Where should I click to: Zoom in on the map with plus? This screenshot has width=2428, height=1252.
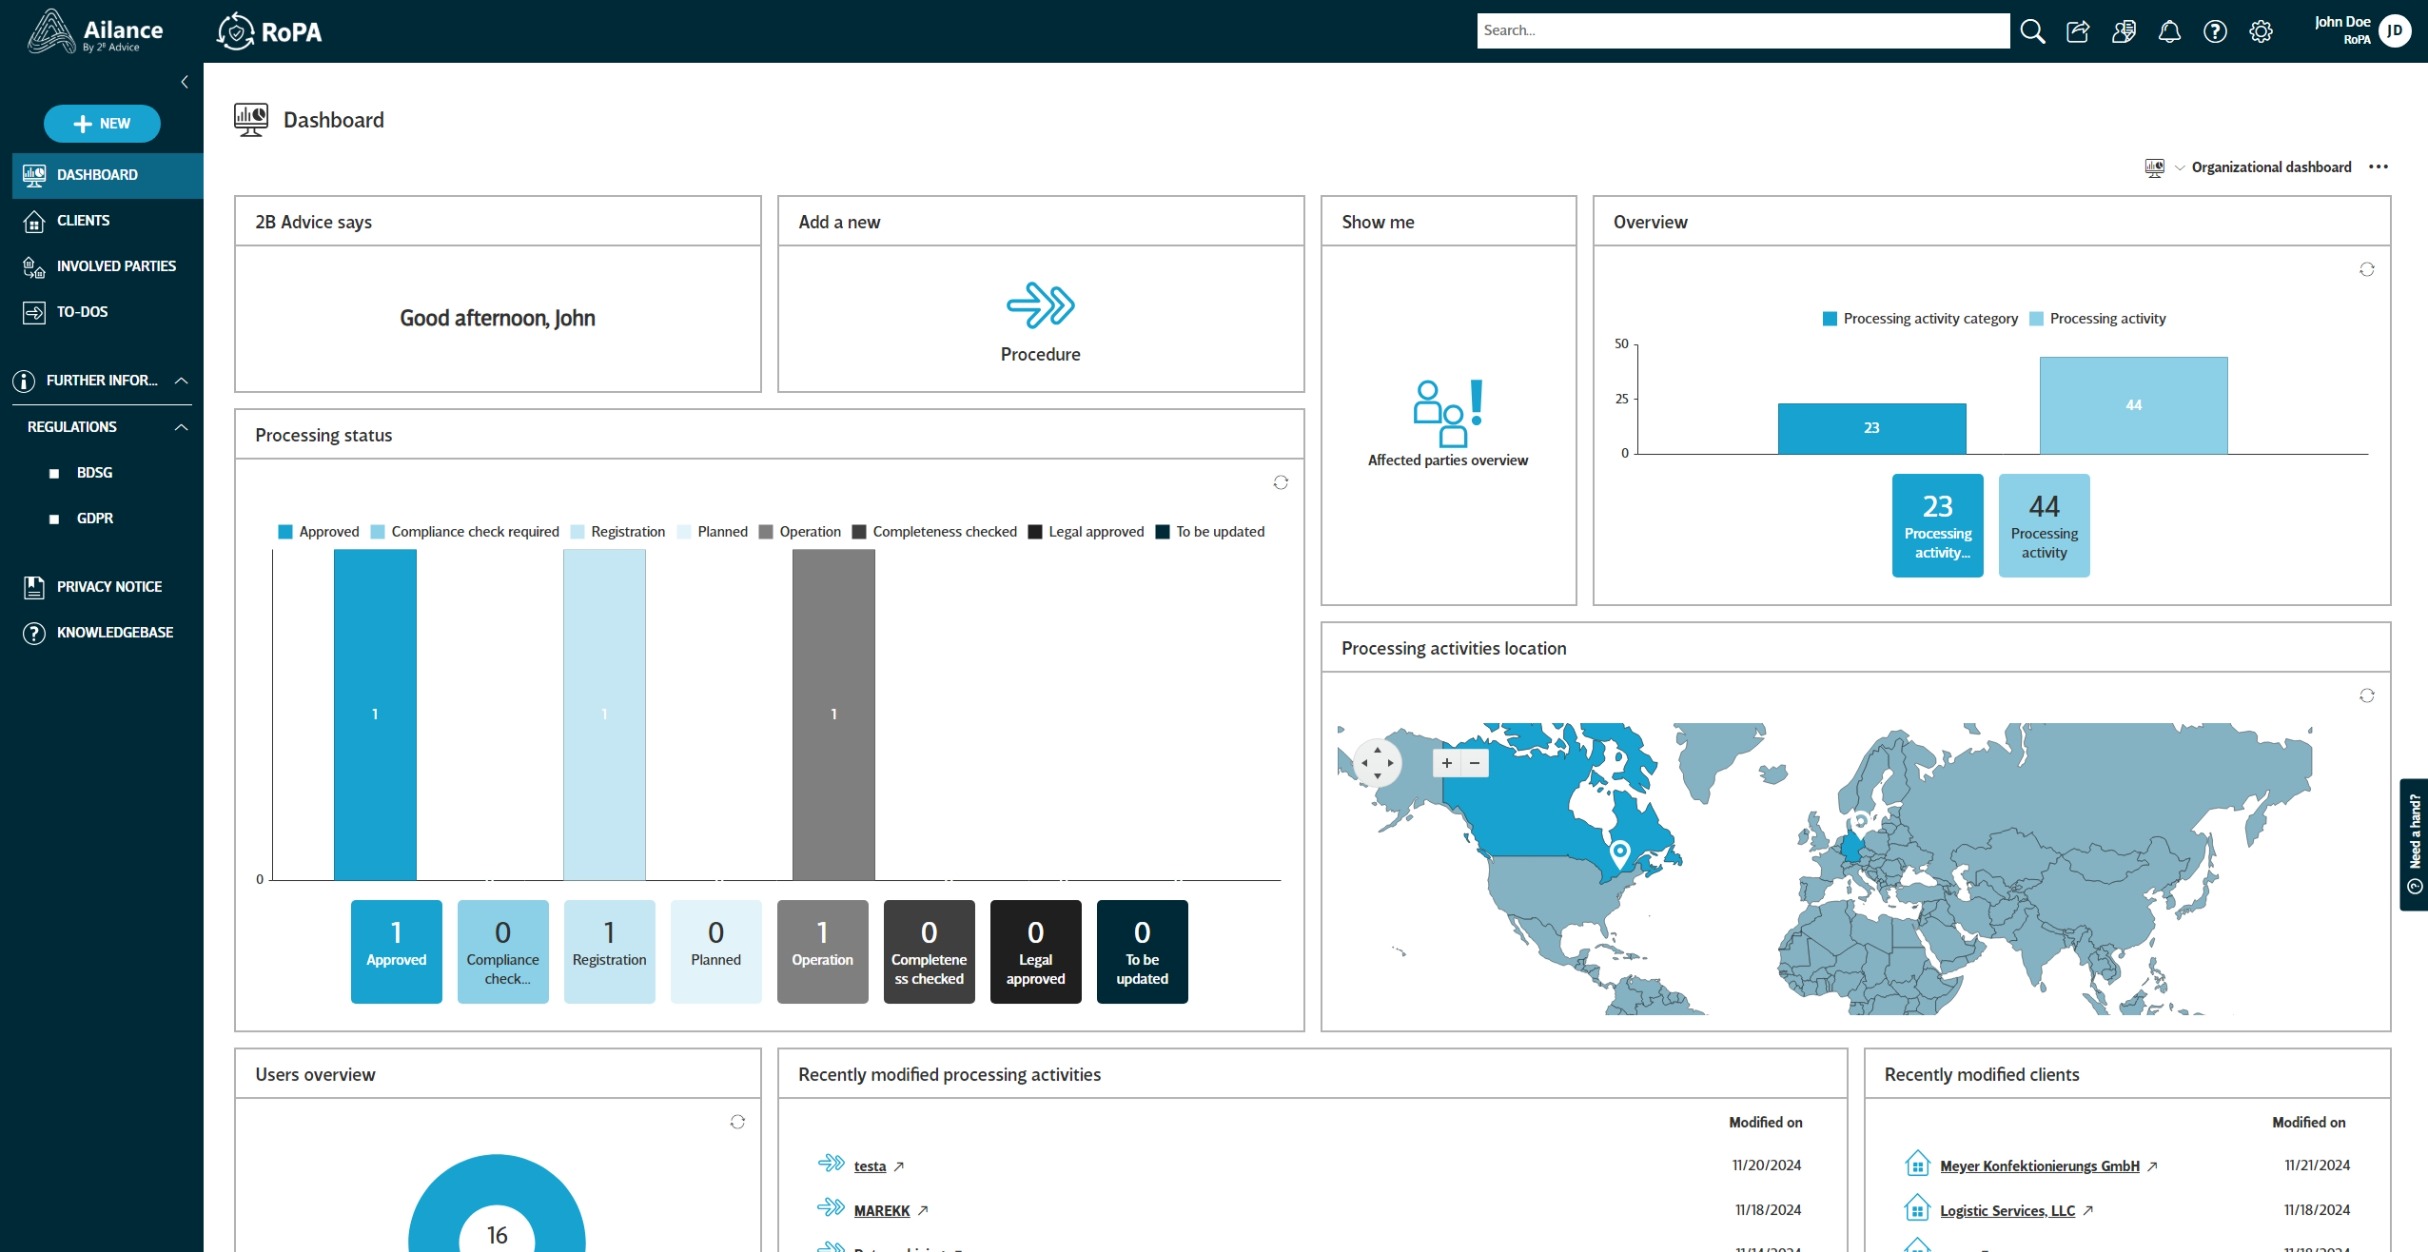point(1446,763)
